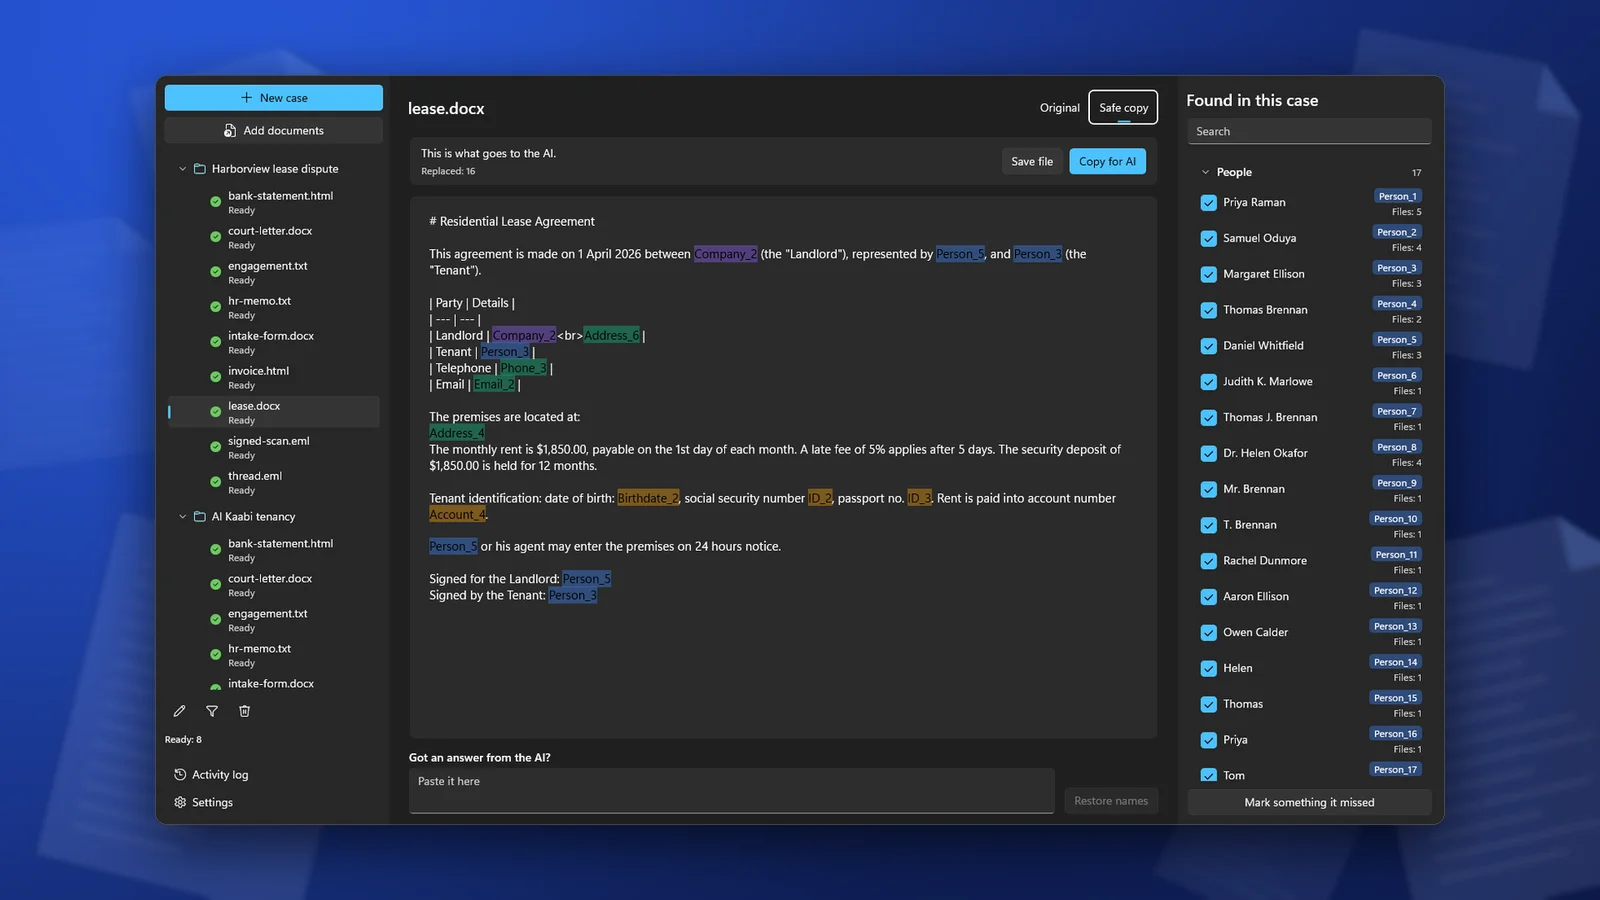Select the Safe copy tab

click(x=1123, y=108)
